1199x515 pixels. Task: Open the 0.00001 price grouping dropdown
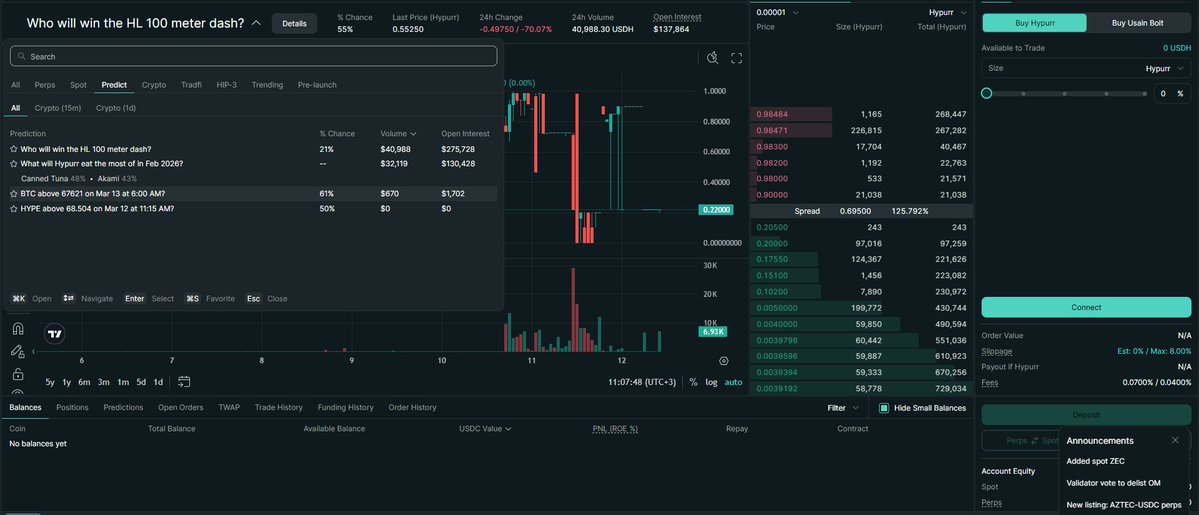click(777, 12)
